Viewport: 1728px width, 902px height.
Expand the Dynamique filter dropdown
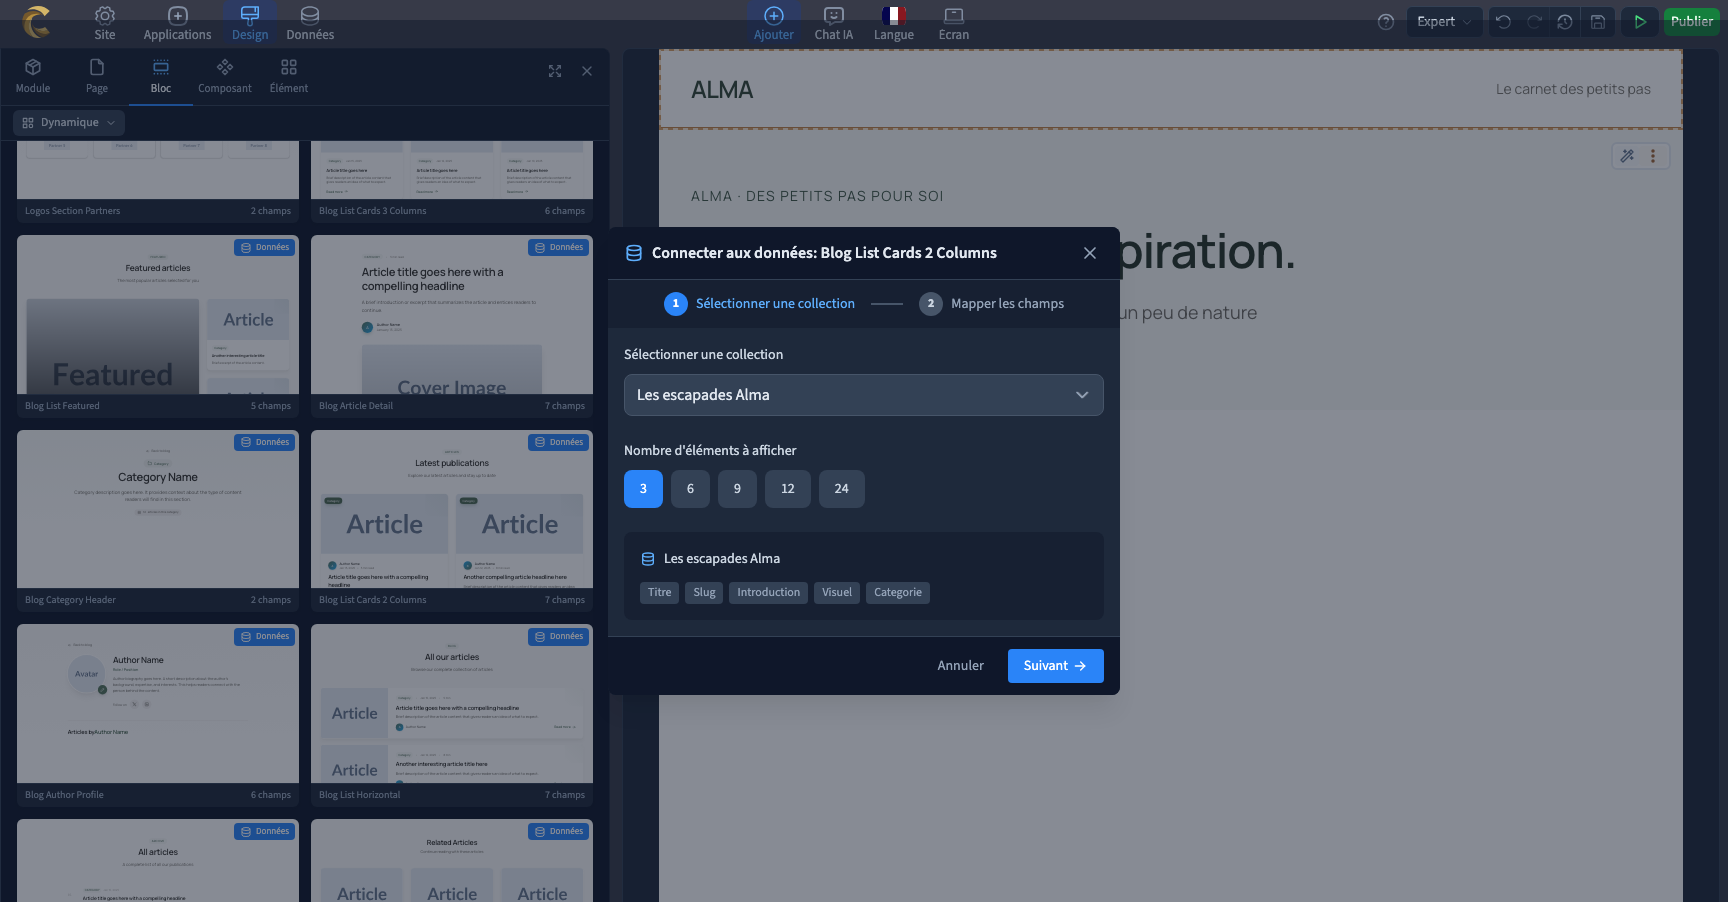pyautogui.click(x=69, y=123)
